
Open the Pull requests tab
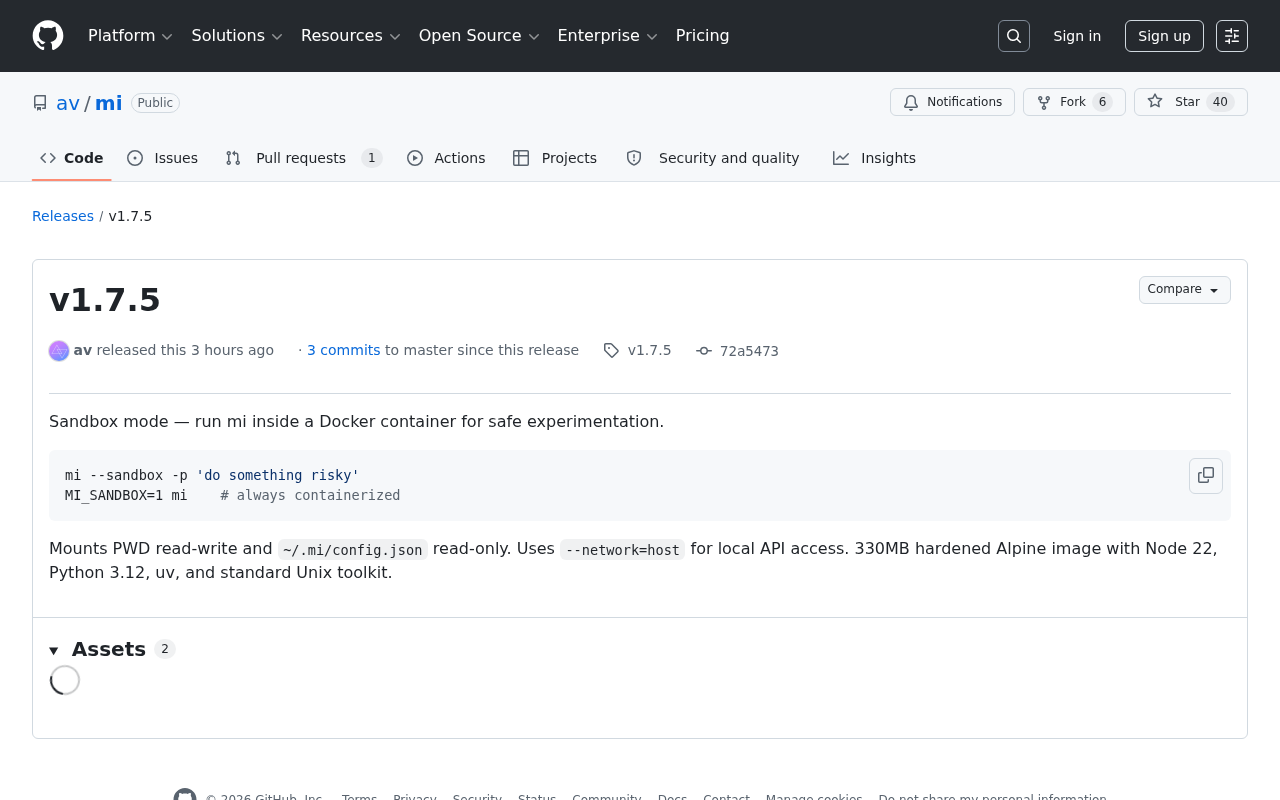click(x=303, y=158)
